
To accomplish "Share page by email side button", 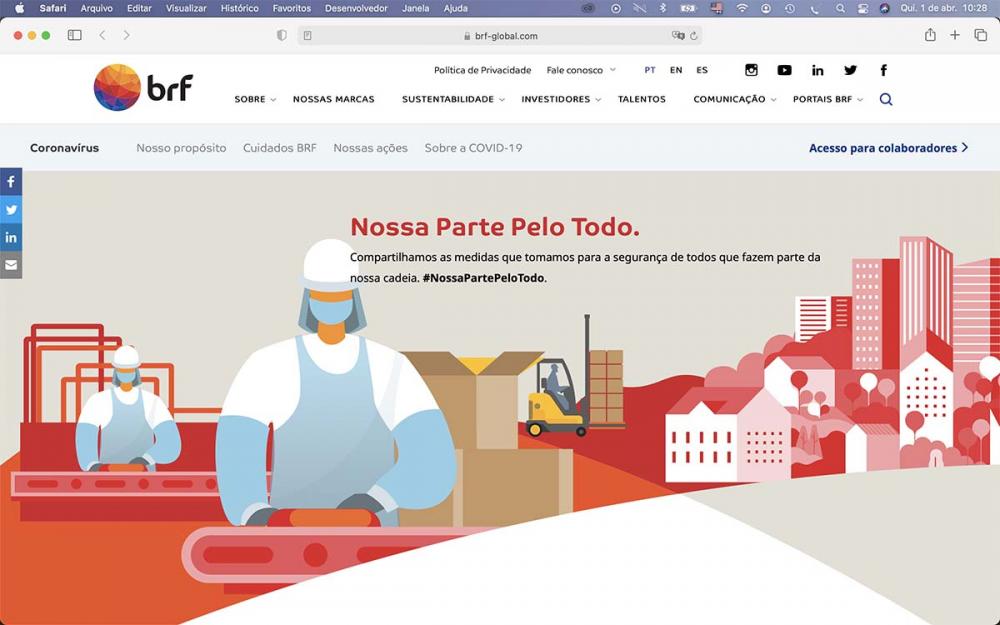I will tap(11, 265).
